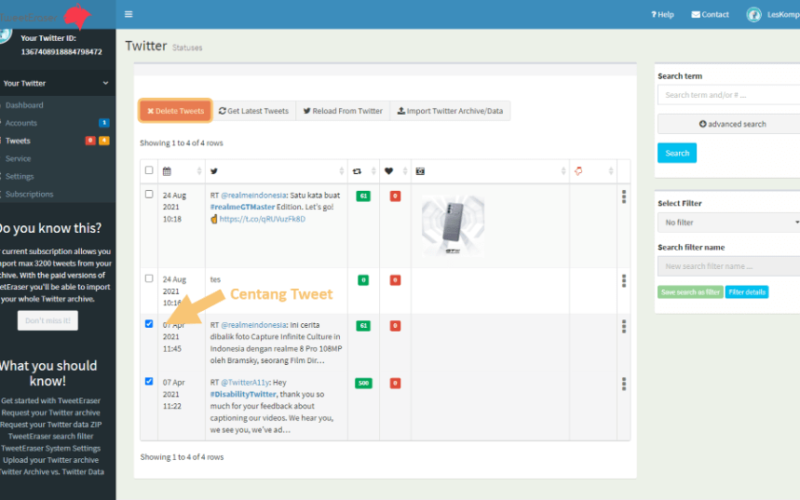Open the Select Filter 'No filter' dropdown

(x=729, y=222)
